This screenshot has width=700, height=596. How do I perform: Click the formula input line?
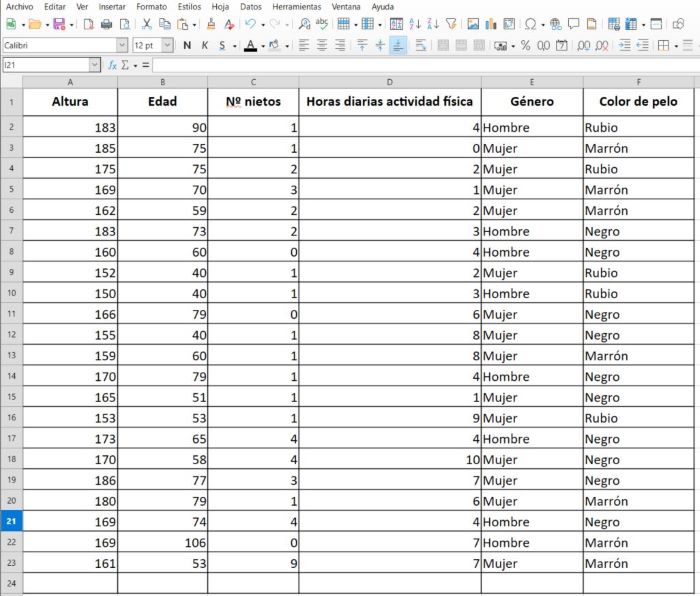click(x=426, y=65)
